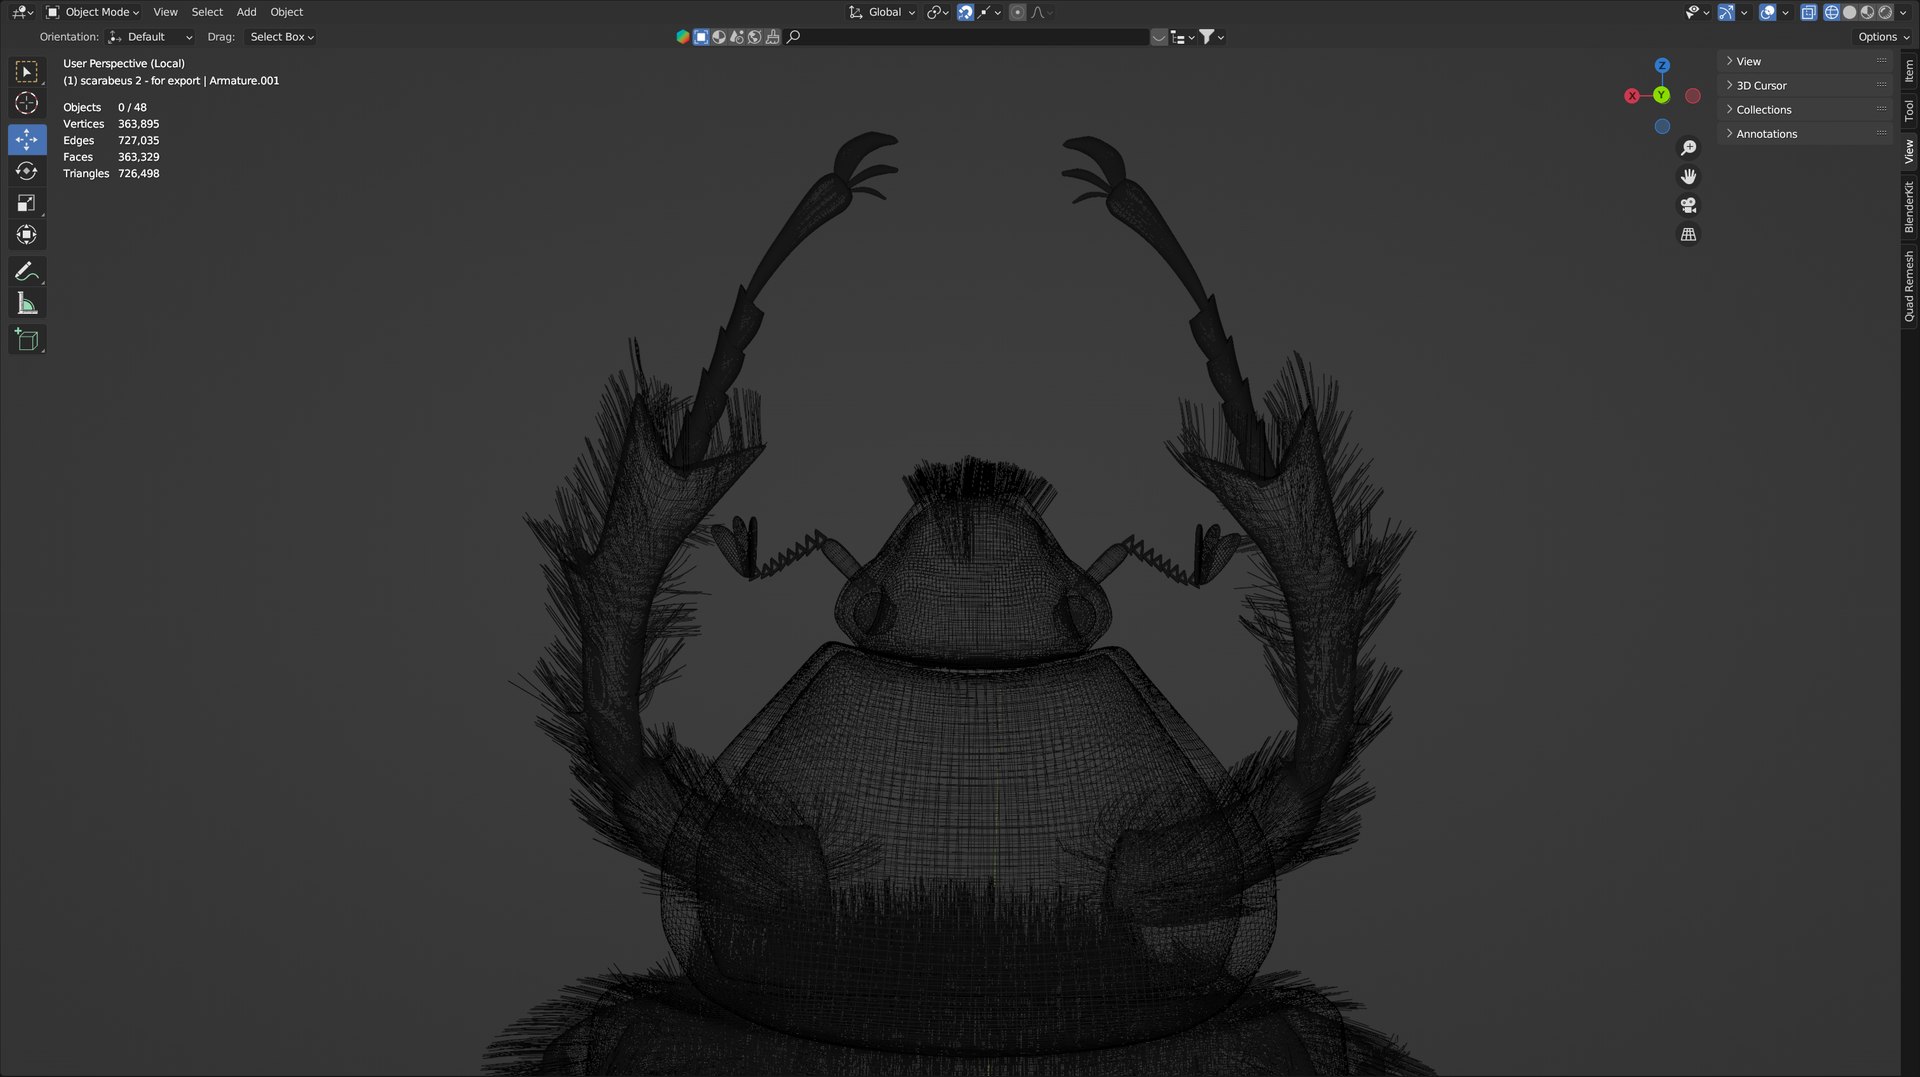Toggle show overlays button

[1767, 12]
